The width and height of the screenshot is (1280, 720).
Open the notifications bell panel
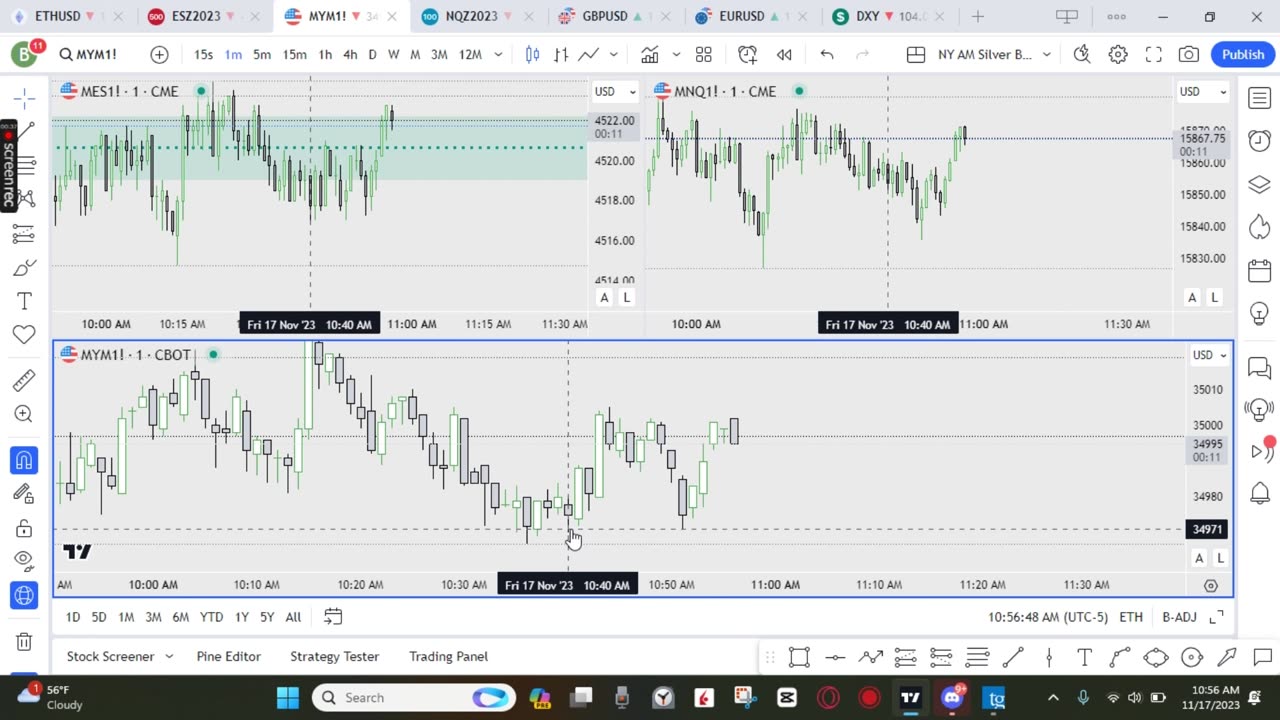1259,493
